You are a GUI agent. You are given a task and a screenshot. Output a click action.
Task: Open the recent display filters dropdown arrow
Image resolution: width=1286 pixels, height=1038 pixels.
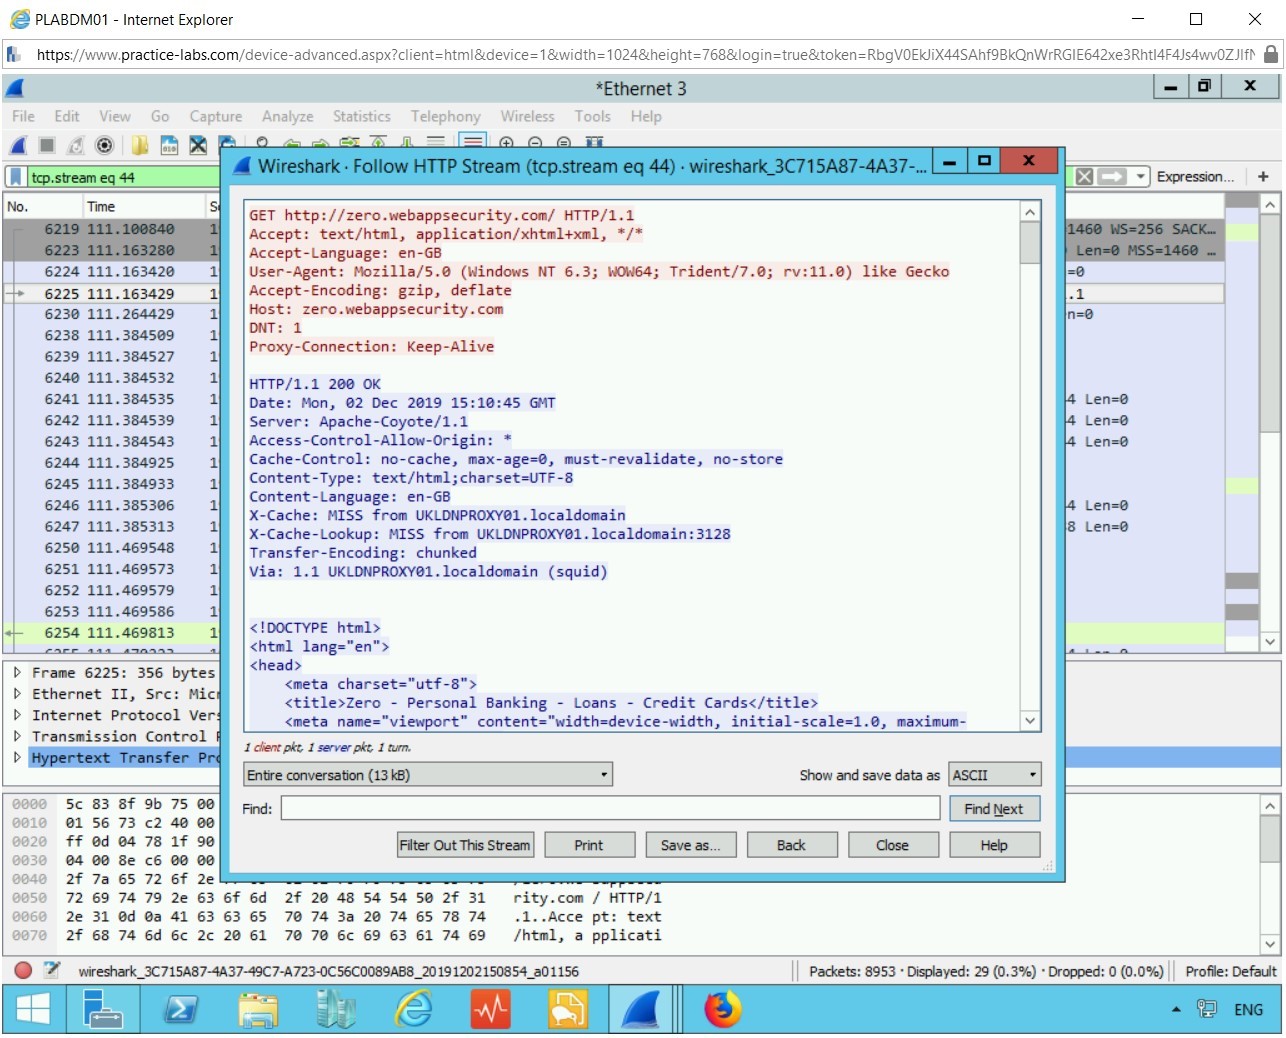tap(1140, 177)
